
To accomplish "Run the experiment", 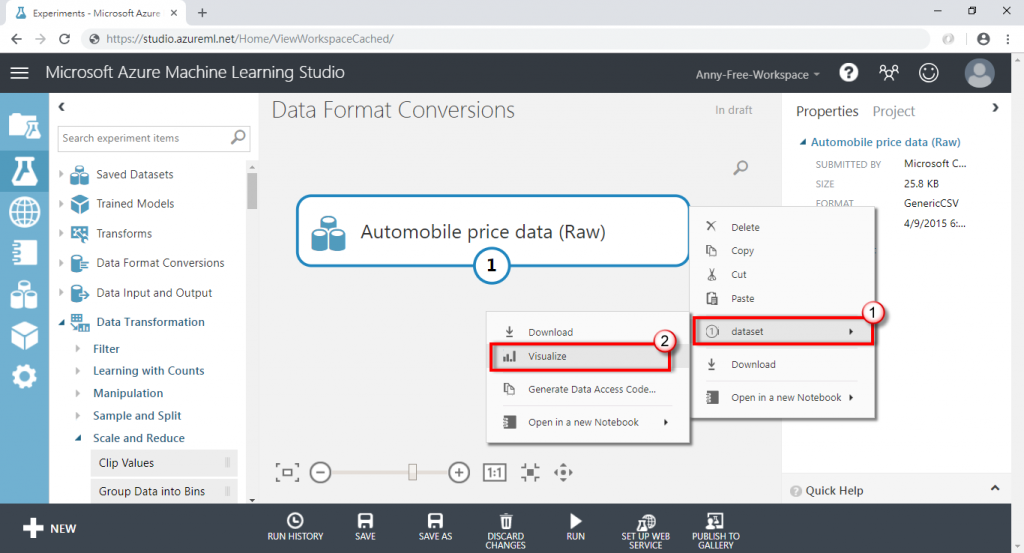I will tap(575, 526).
